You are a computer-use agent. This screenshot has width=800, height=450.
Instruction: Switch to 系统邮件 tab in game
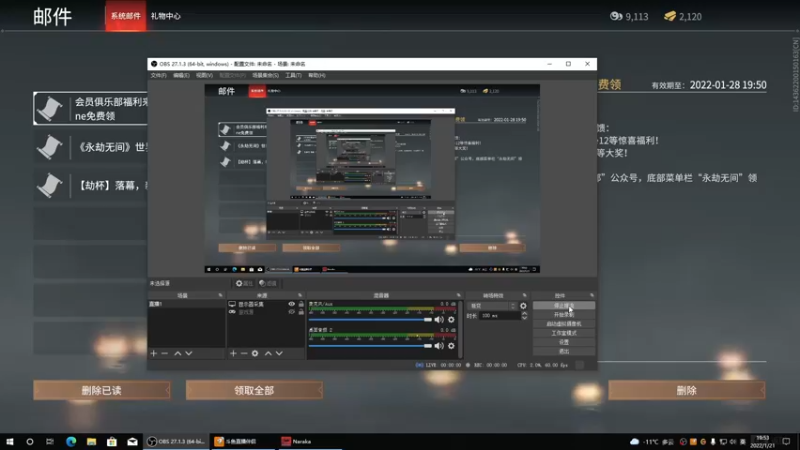click(126, 16)
